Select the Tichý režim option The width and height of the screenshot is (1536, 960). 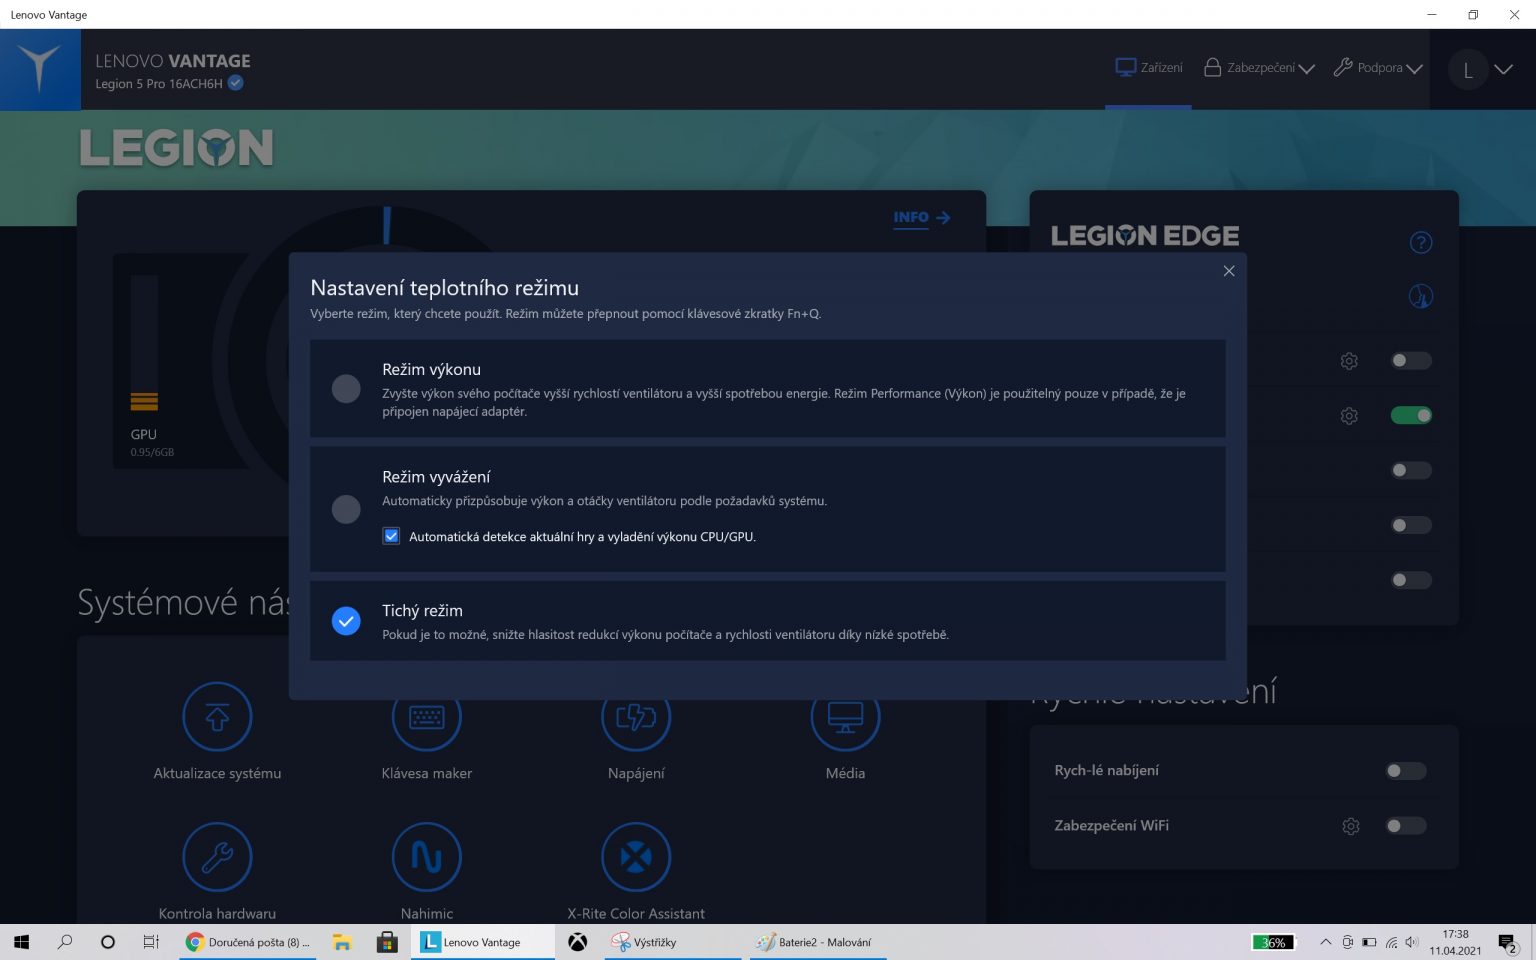coord(346,621)
